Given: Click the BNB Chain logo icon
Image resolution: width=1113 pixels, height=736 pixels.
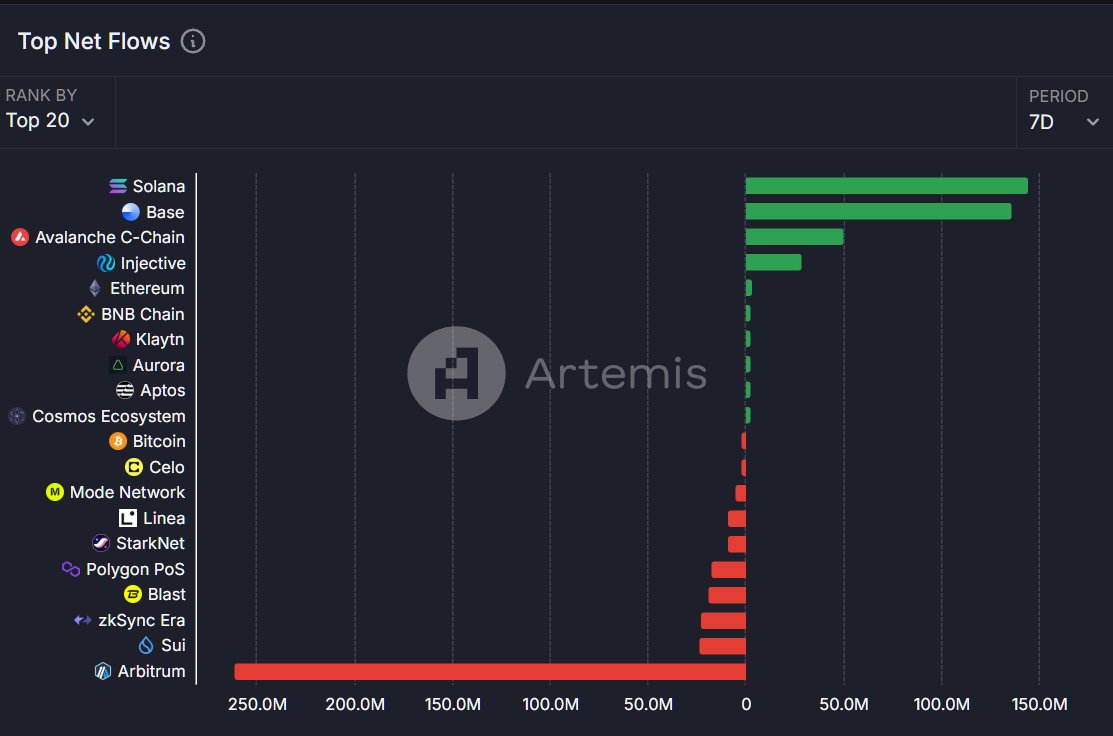Looking at the screenshot, I should (x=86, y=314).
